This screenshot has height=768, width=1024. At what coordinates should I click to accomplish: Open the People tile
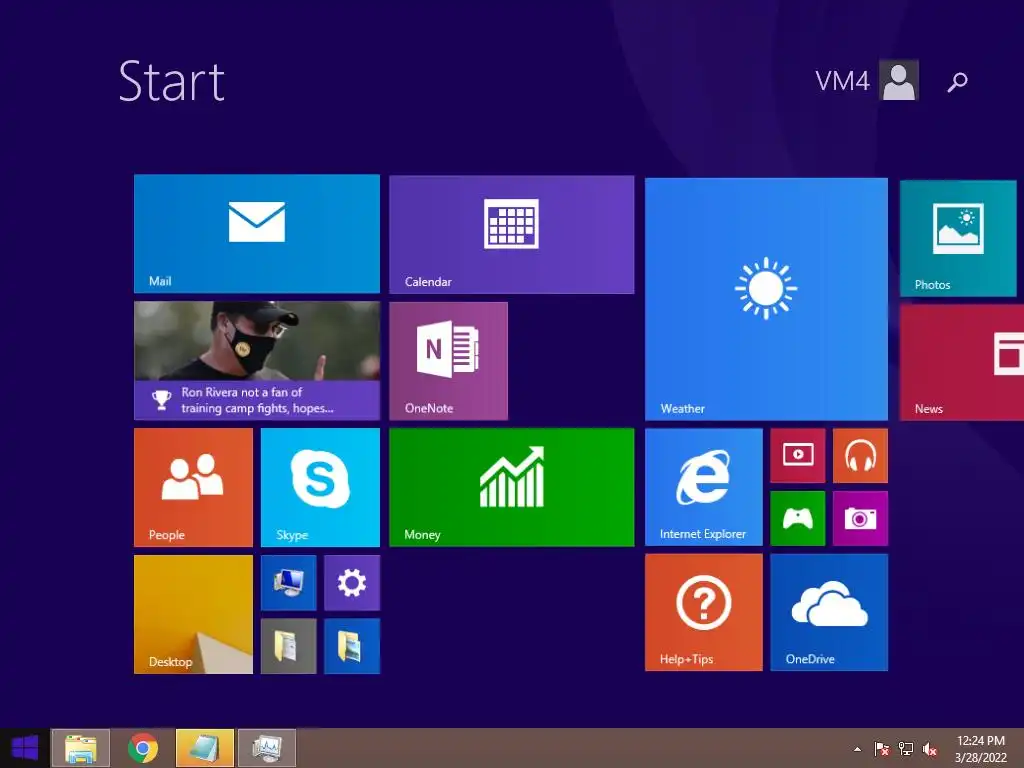point(193,487)
